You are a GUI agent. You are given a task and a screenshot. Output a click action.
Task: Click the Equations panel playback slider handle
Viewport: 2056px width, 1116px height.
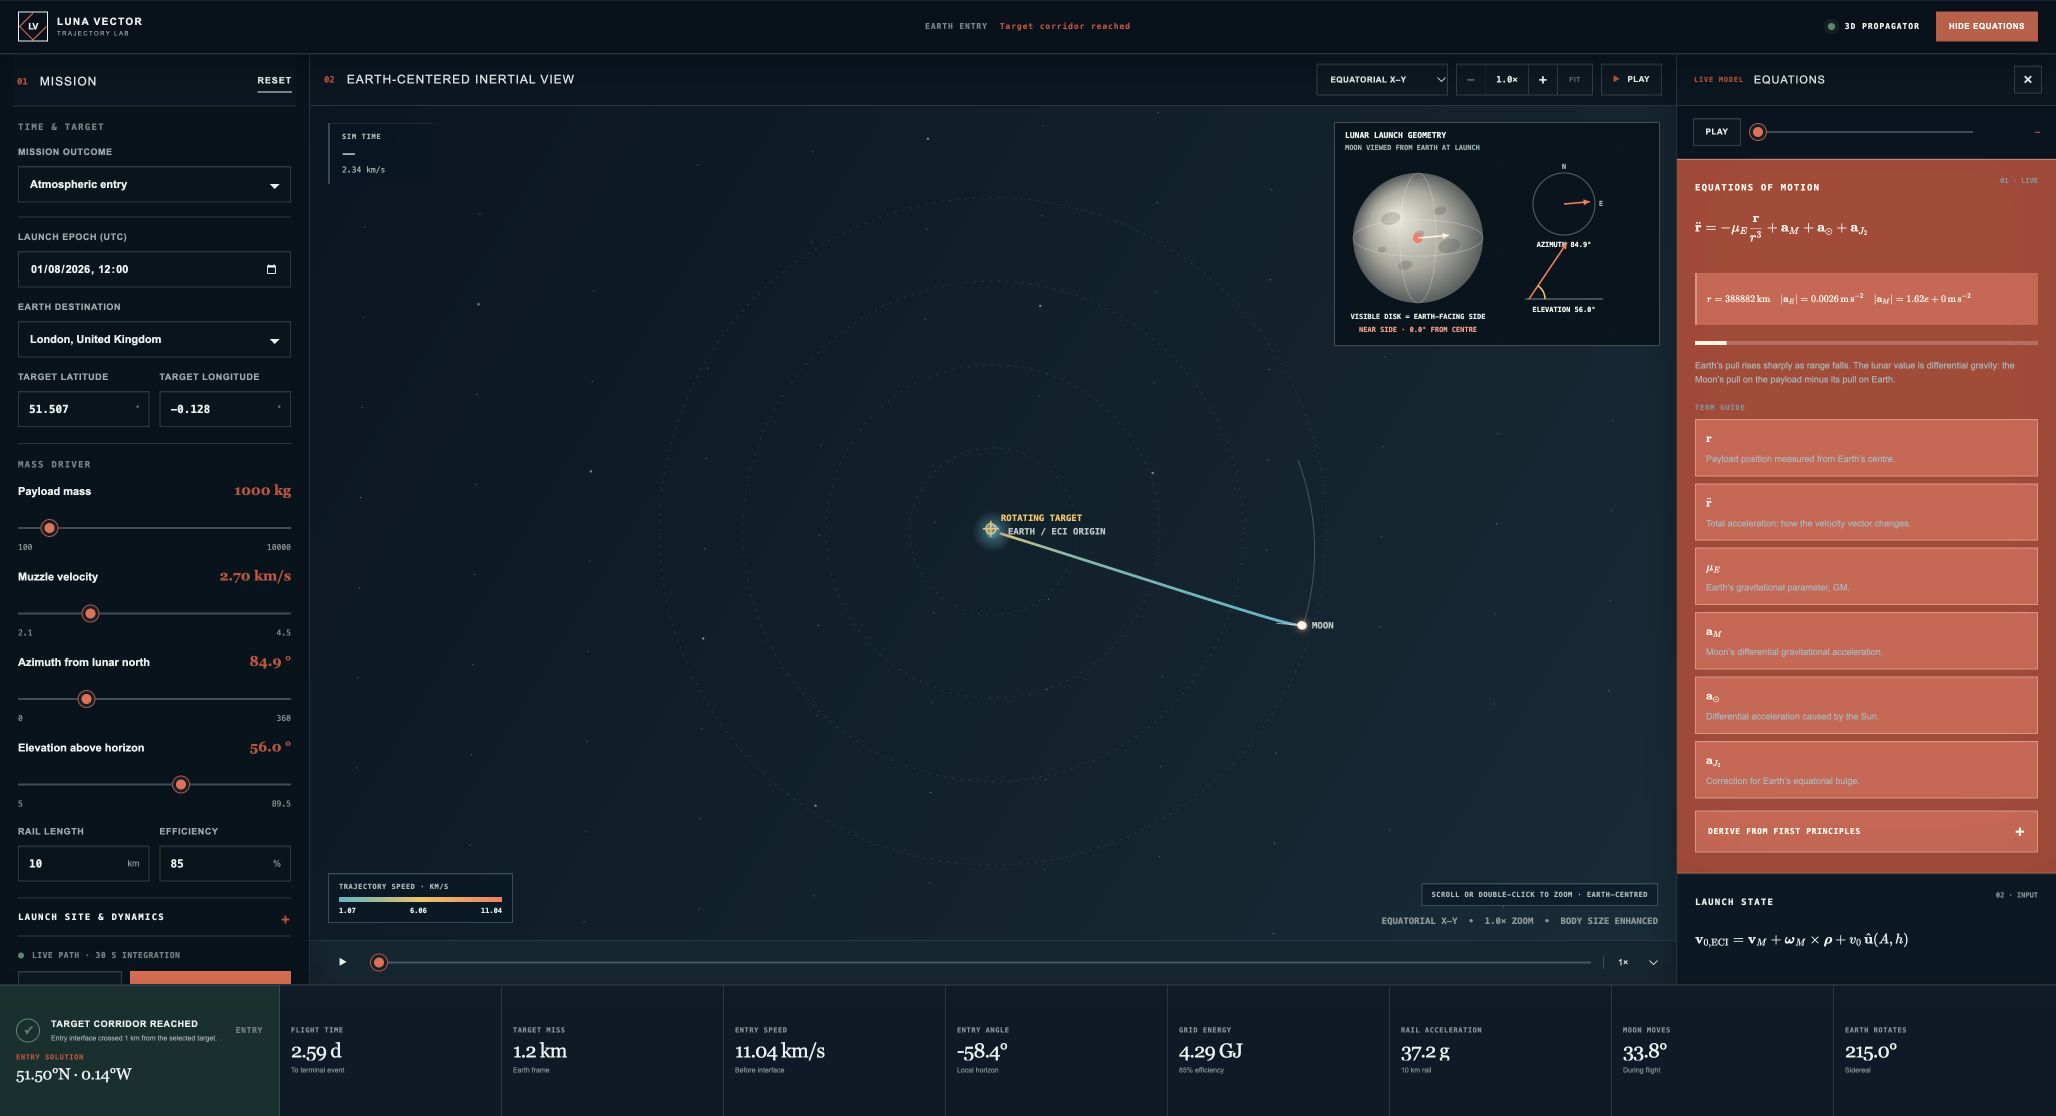1758,132
